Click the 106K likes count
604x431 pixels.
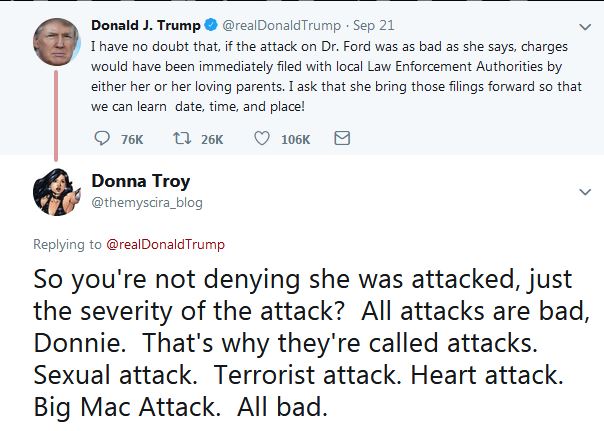pyautogui.click(x=295, y=139)
